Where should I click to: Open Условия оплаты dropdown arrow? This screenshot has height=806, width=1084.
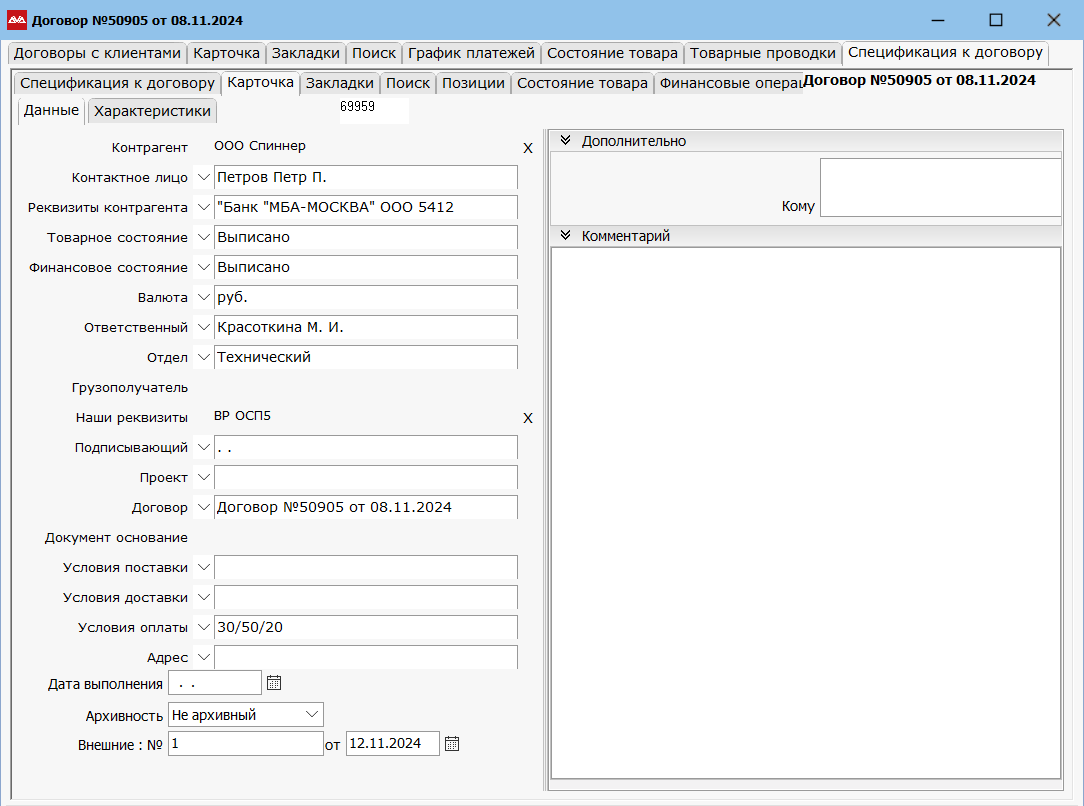click(x=203, y=627)
